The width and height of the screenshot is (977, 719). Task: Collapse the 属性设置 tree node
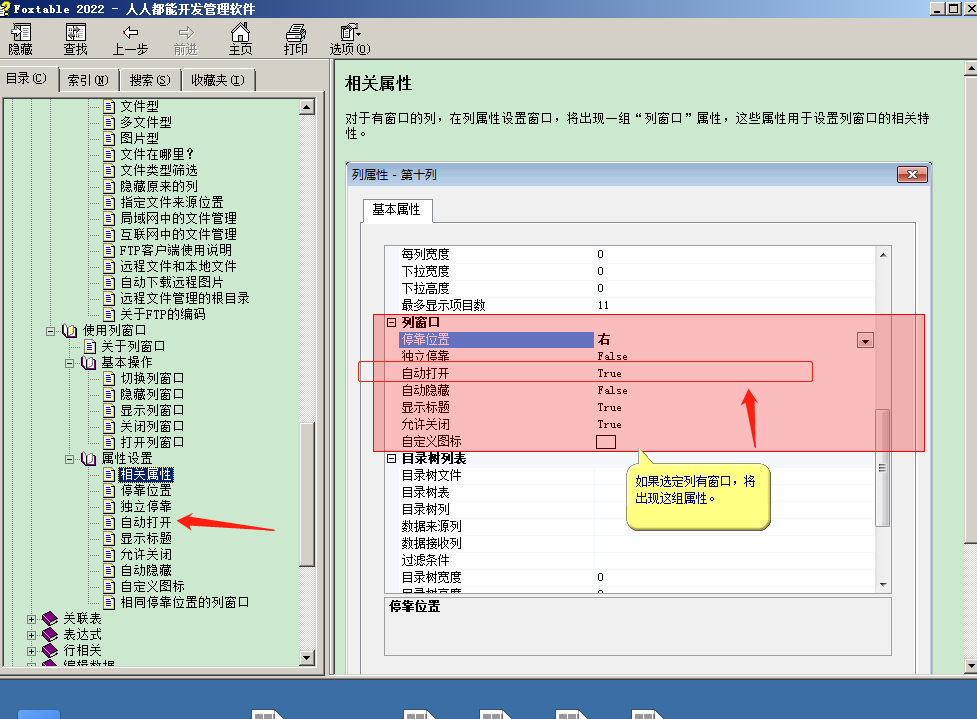click(x=70, y=459)
